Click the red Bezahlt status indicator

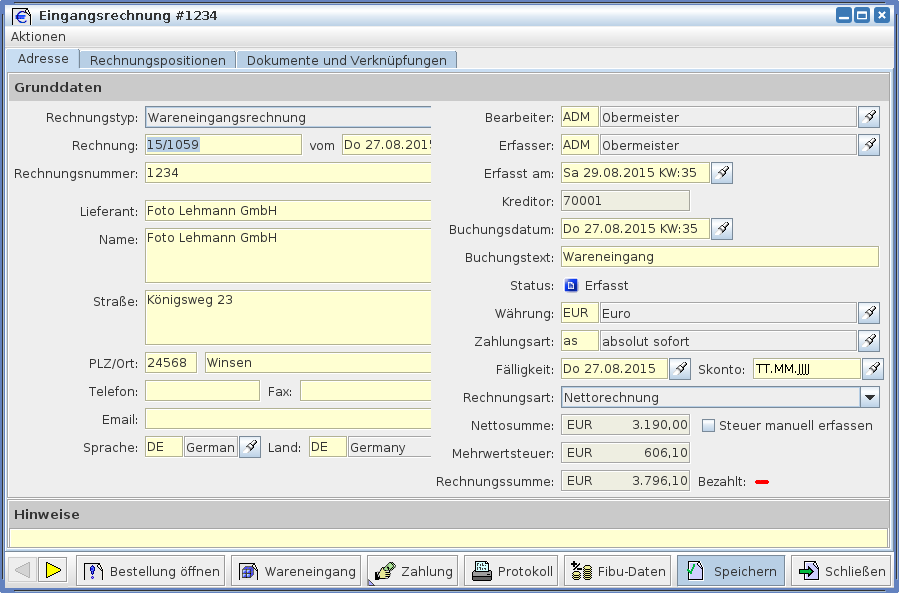click(762, 482)
